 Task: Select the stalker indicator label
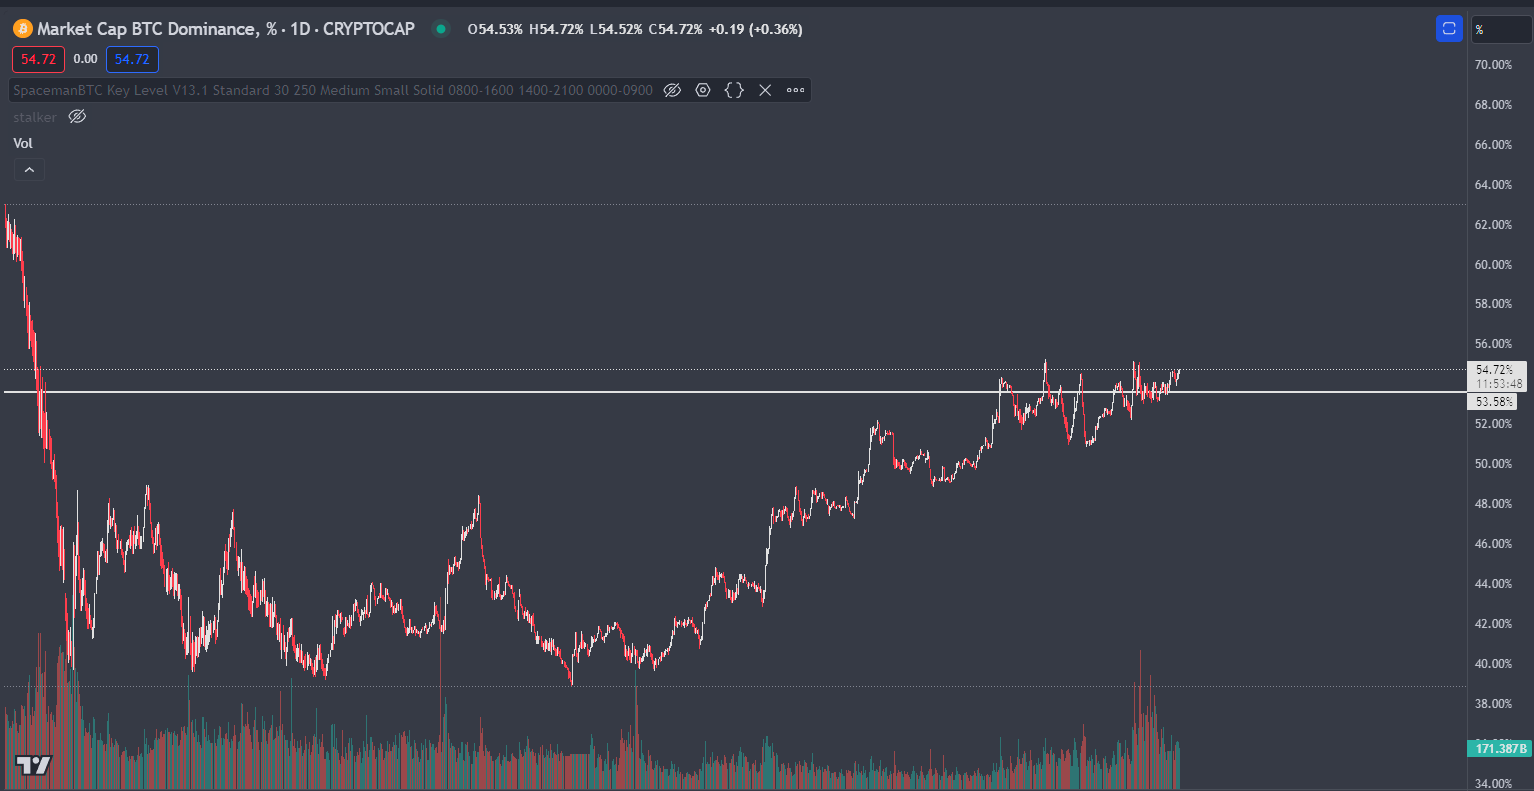point(35,117)
